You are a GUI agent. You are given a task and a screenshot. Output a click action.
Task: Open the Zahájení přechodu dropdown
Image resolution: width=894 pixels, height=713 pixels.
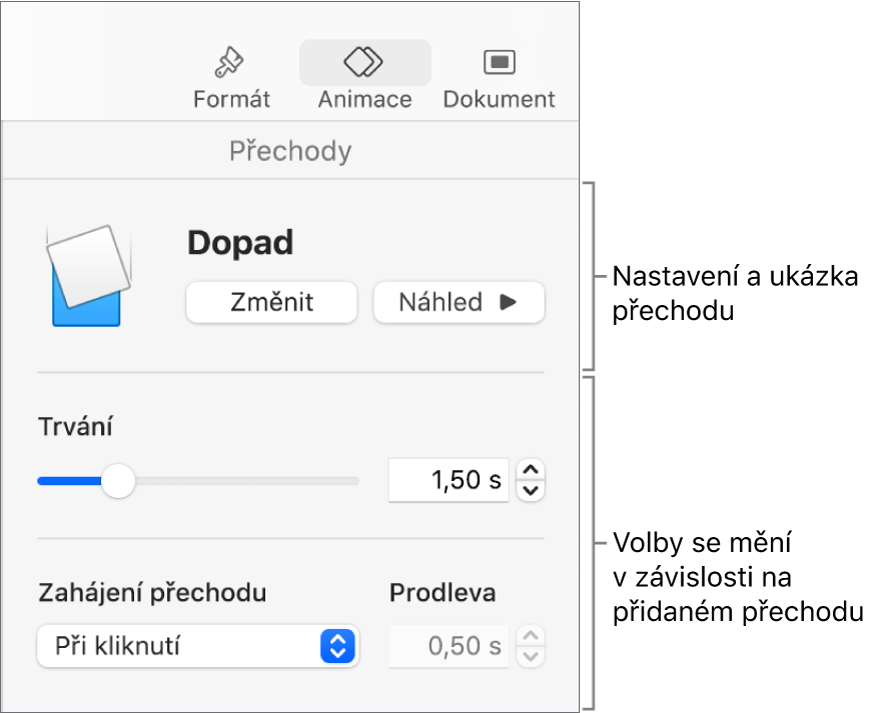tap(198, 647)
